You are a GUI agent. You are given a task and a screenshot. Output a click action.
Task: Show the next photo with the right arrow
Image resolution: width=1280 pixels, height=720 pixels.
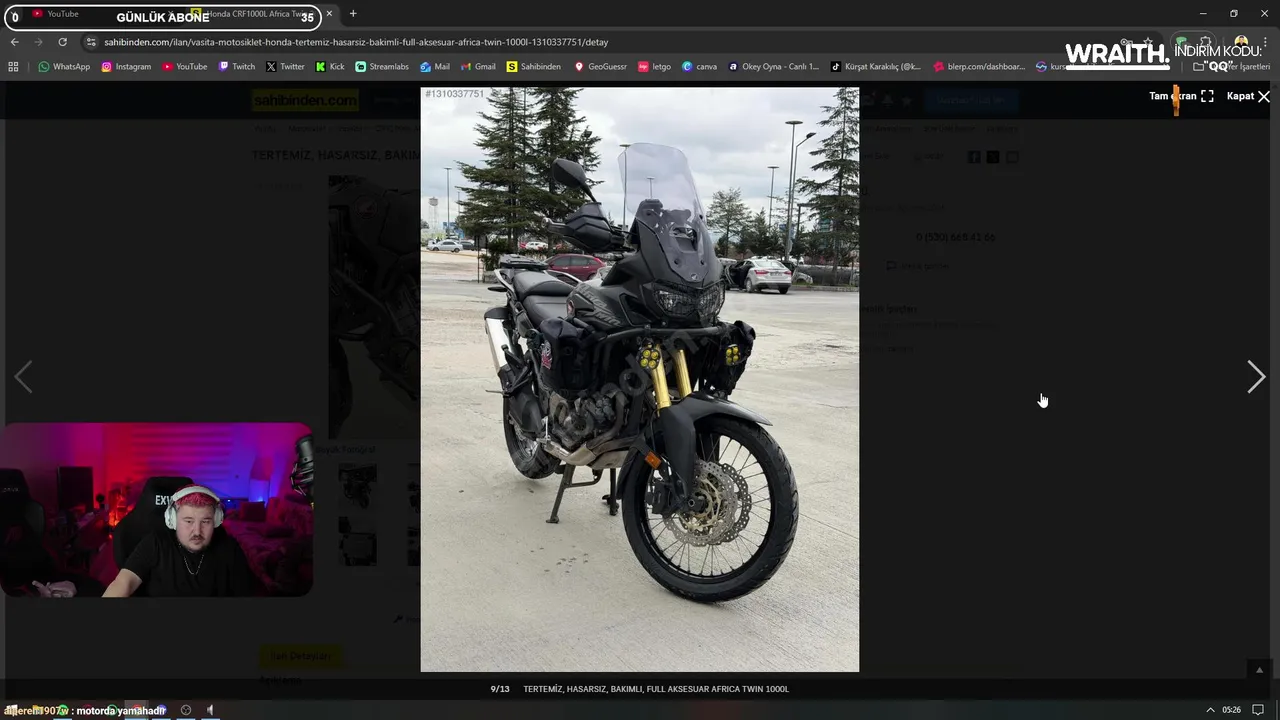pos(1256,377)
